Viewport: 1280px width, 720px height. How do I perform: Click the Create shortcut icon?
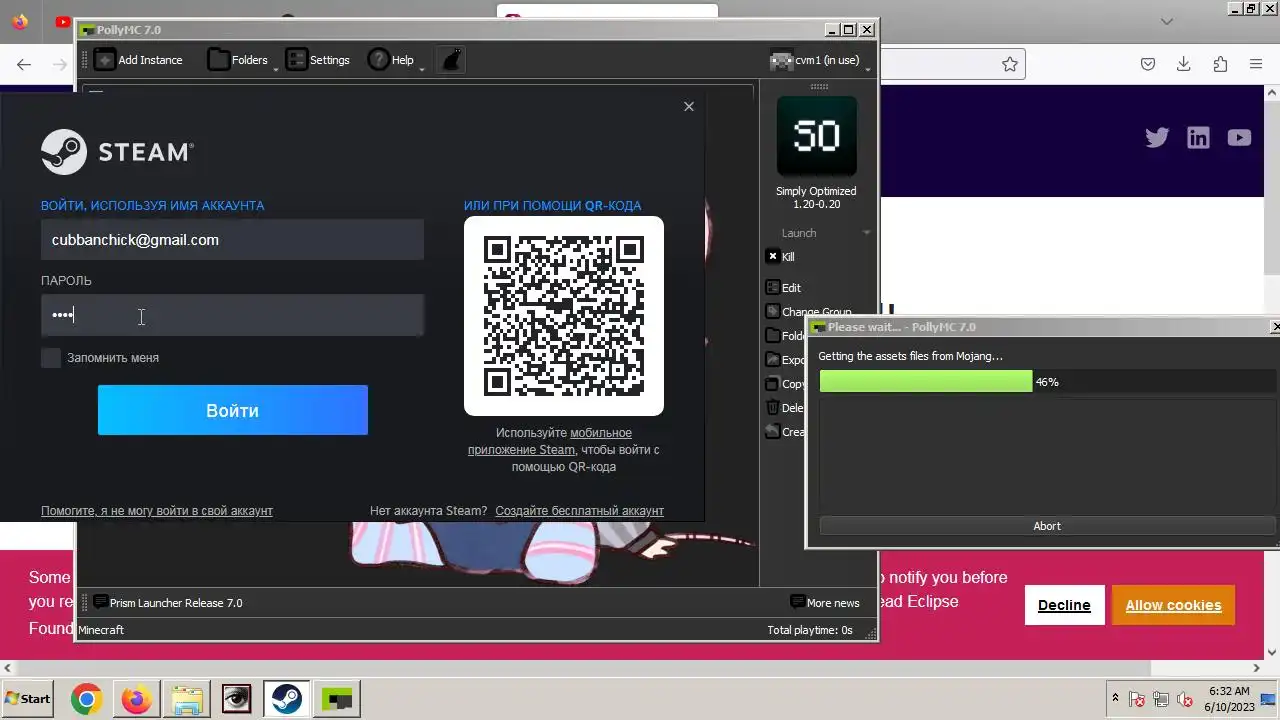(x=772, y=432)
